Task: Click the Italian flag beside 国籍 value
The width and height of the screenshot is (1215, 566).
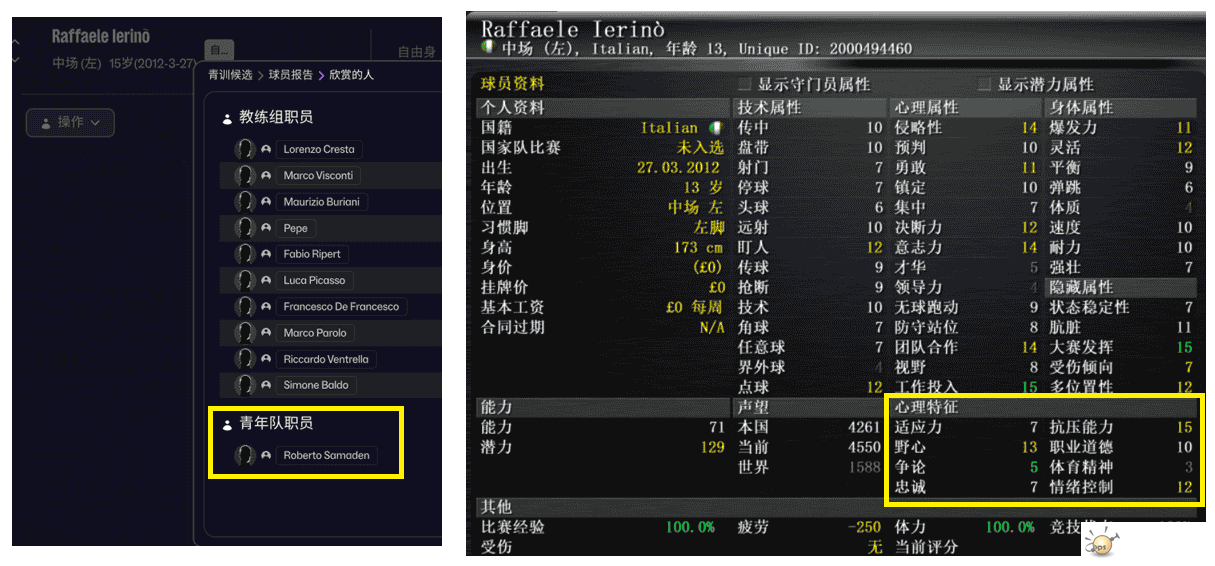Action: pos(715,128)
